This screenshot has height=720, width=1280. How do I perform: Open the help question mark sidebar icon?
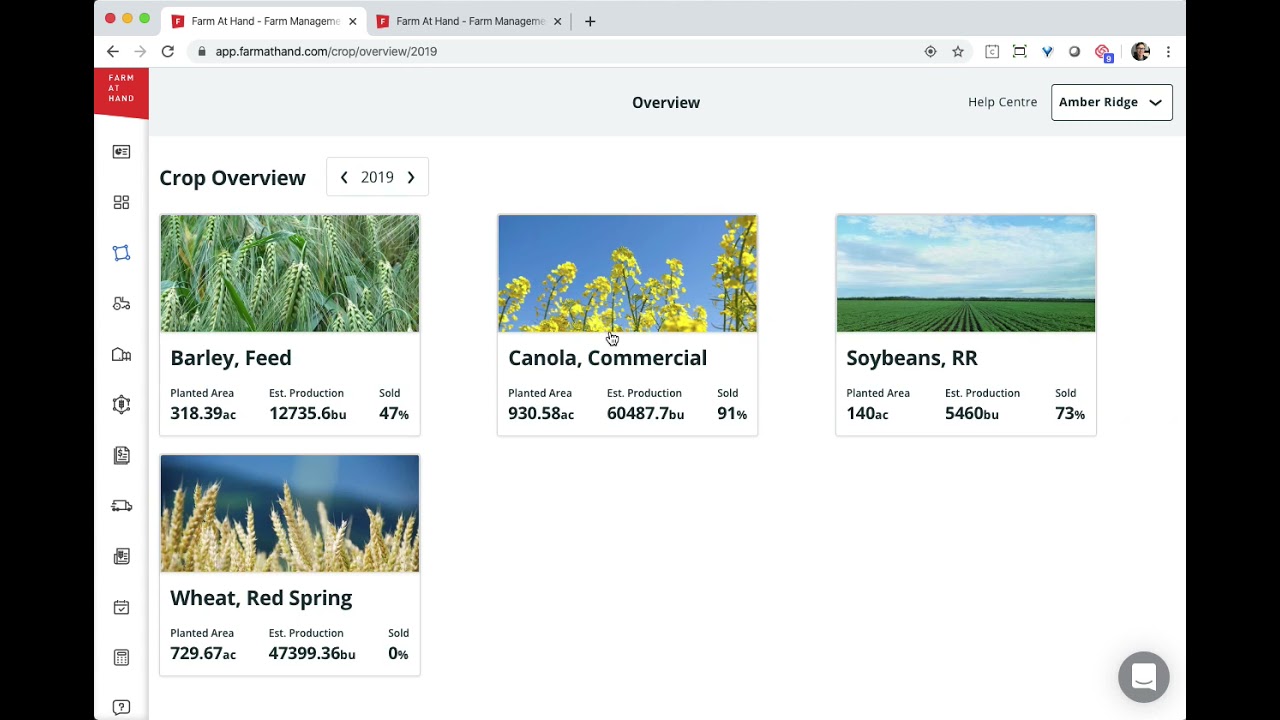[121, 707]
